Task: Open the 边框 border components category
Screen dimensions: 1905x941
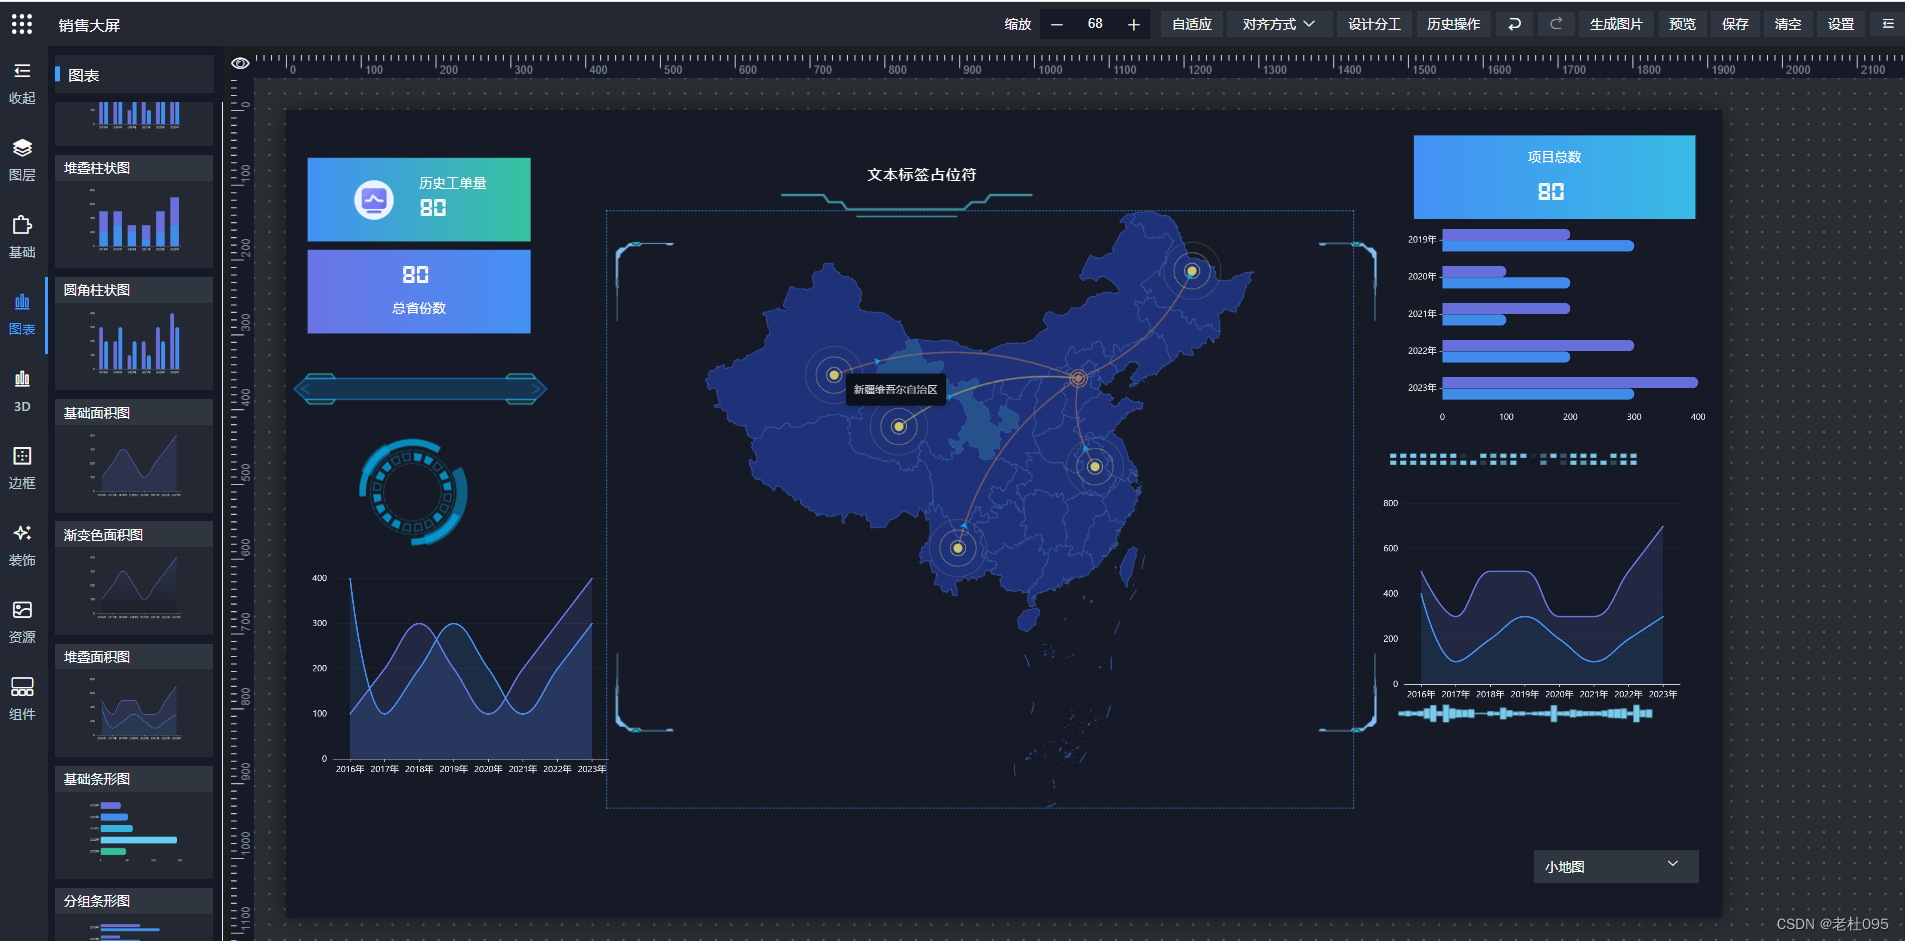Action: pos(22,467)
